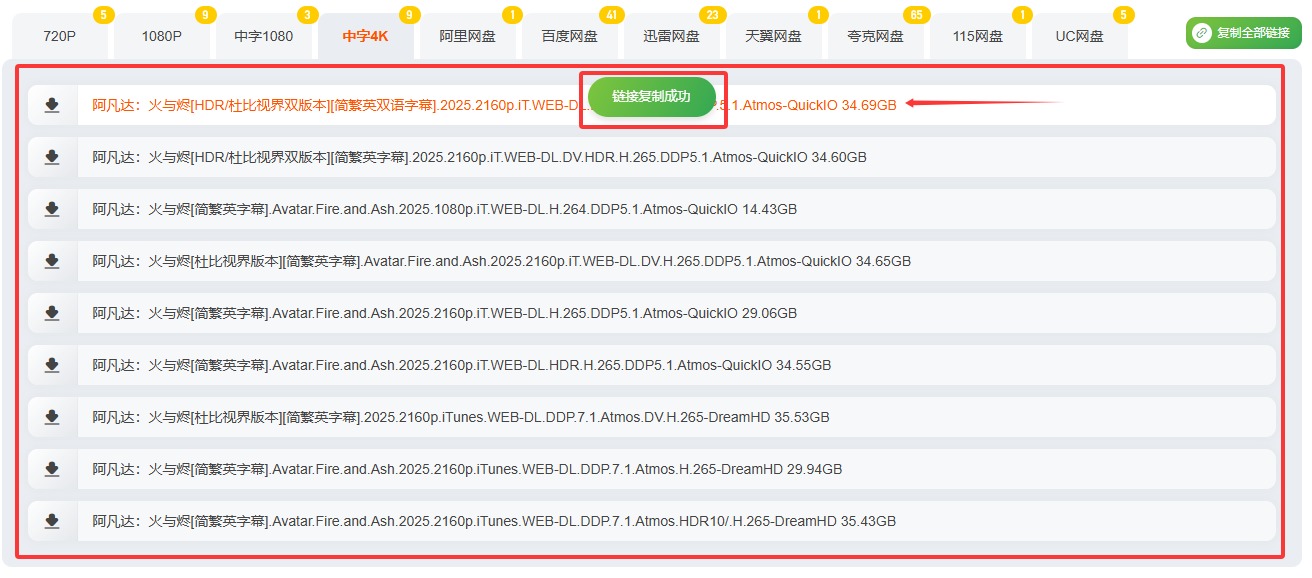Image resolution: width=1312 pixels, height=578 pixels.
Task: Open the 2160p iTunes DreamHD 29.94GB link
Action: (467, 469)
